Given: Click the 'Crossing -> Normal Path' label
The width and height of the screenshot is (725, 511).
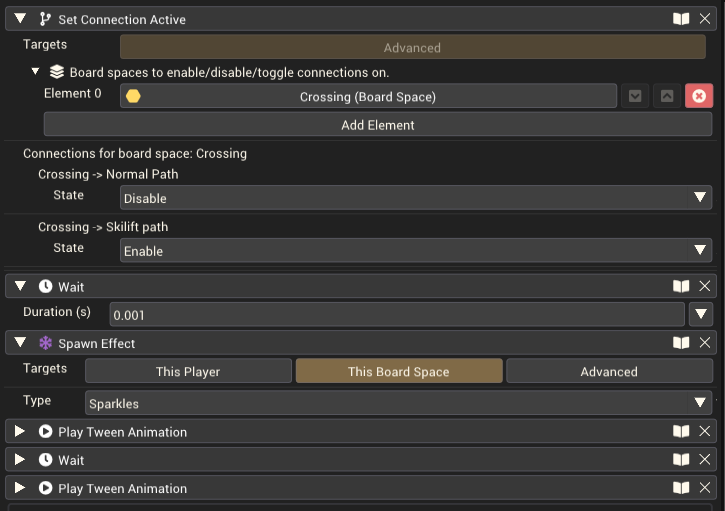Looking at the screenshot, I should (x=108, y=174).
